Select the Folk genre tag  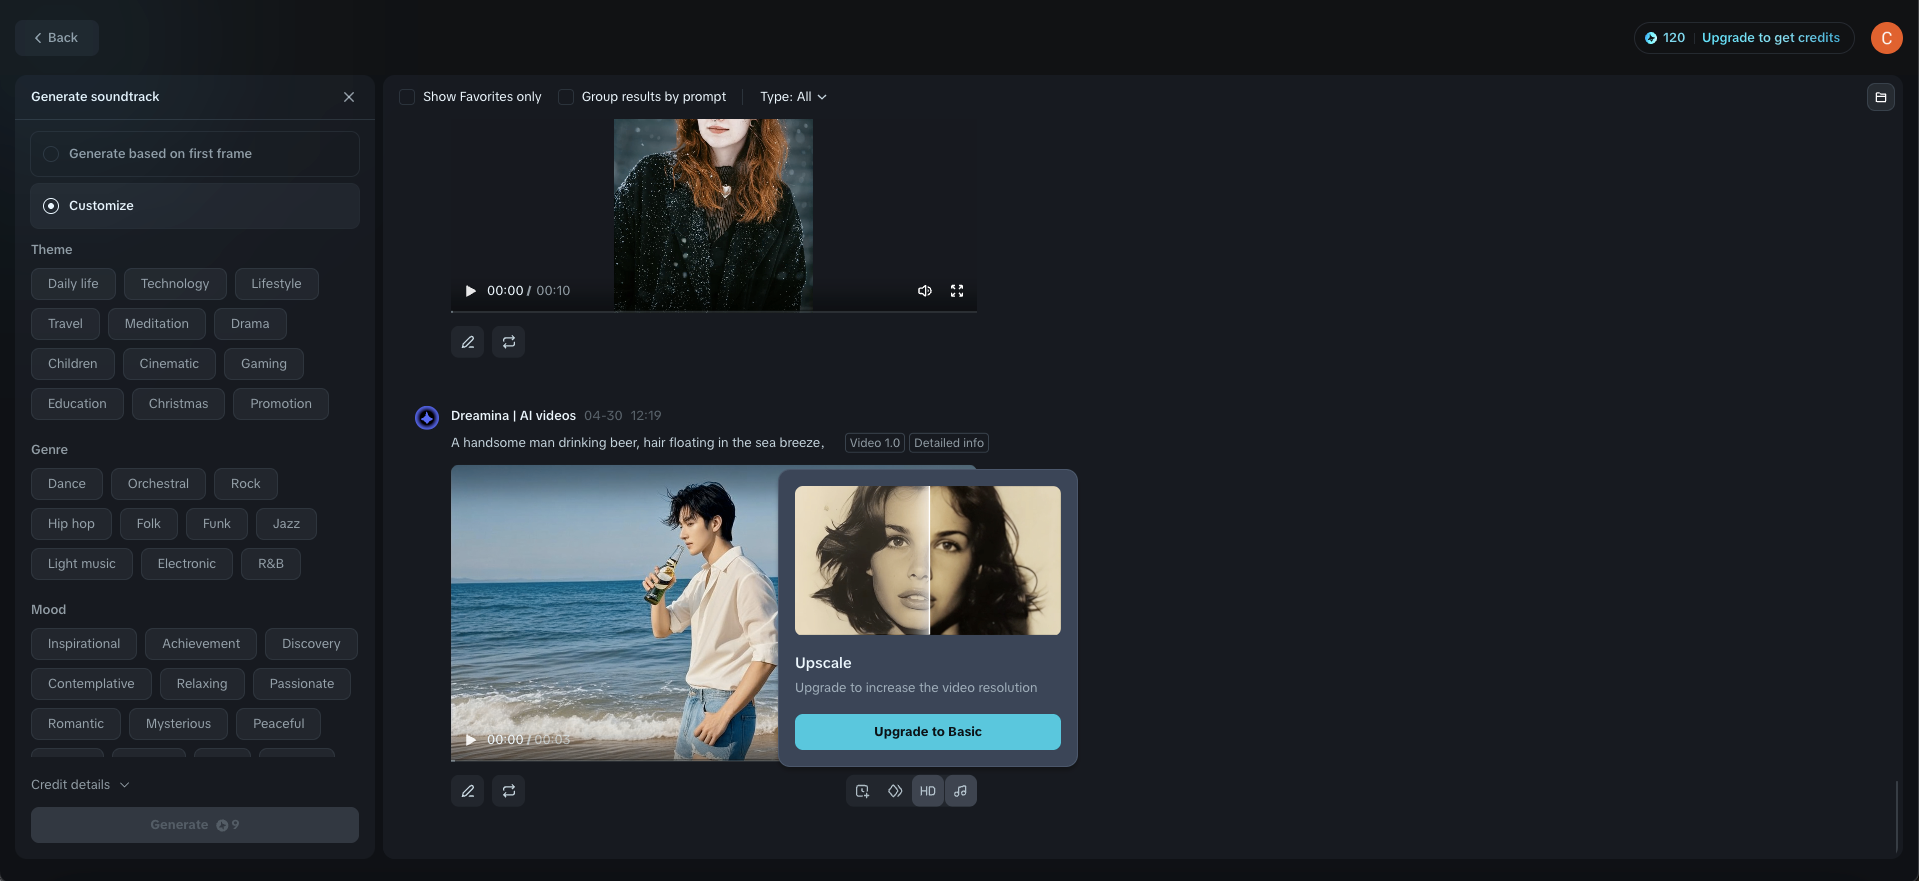tap(149, 524)
